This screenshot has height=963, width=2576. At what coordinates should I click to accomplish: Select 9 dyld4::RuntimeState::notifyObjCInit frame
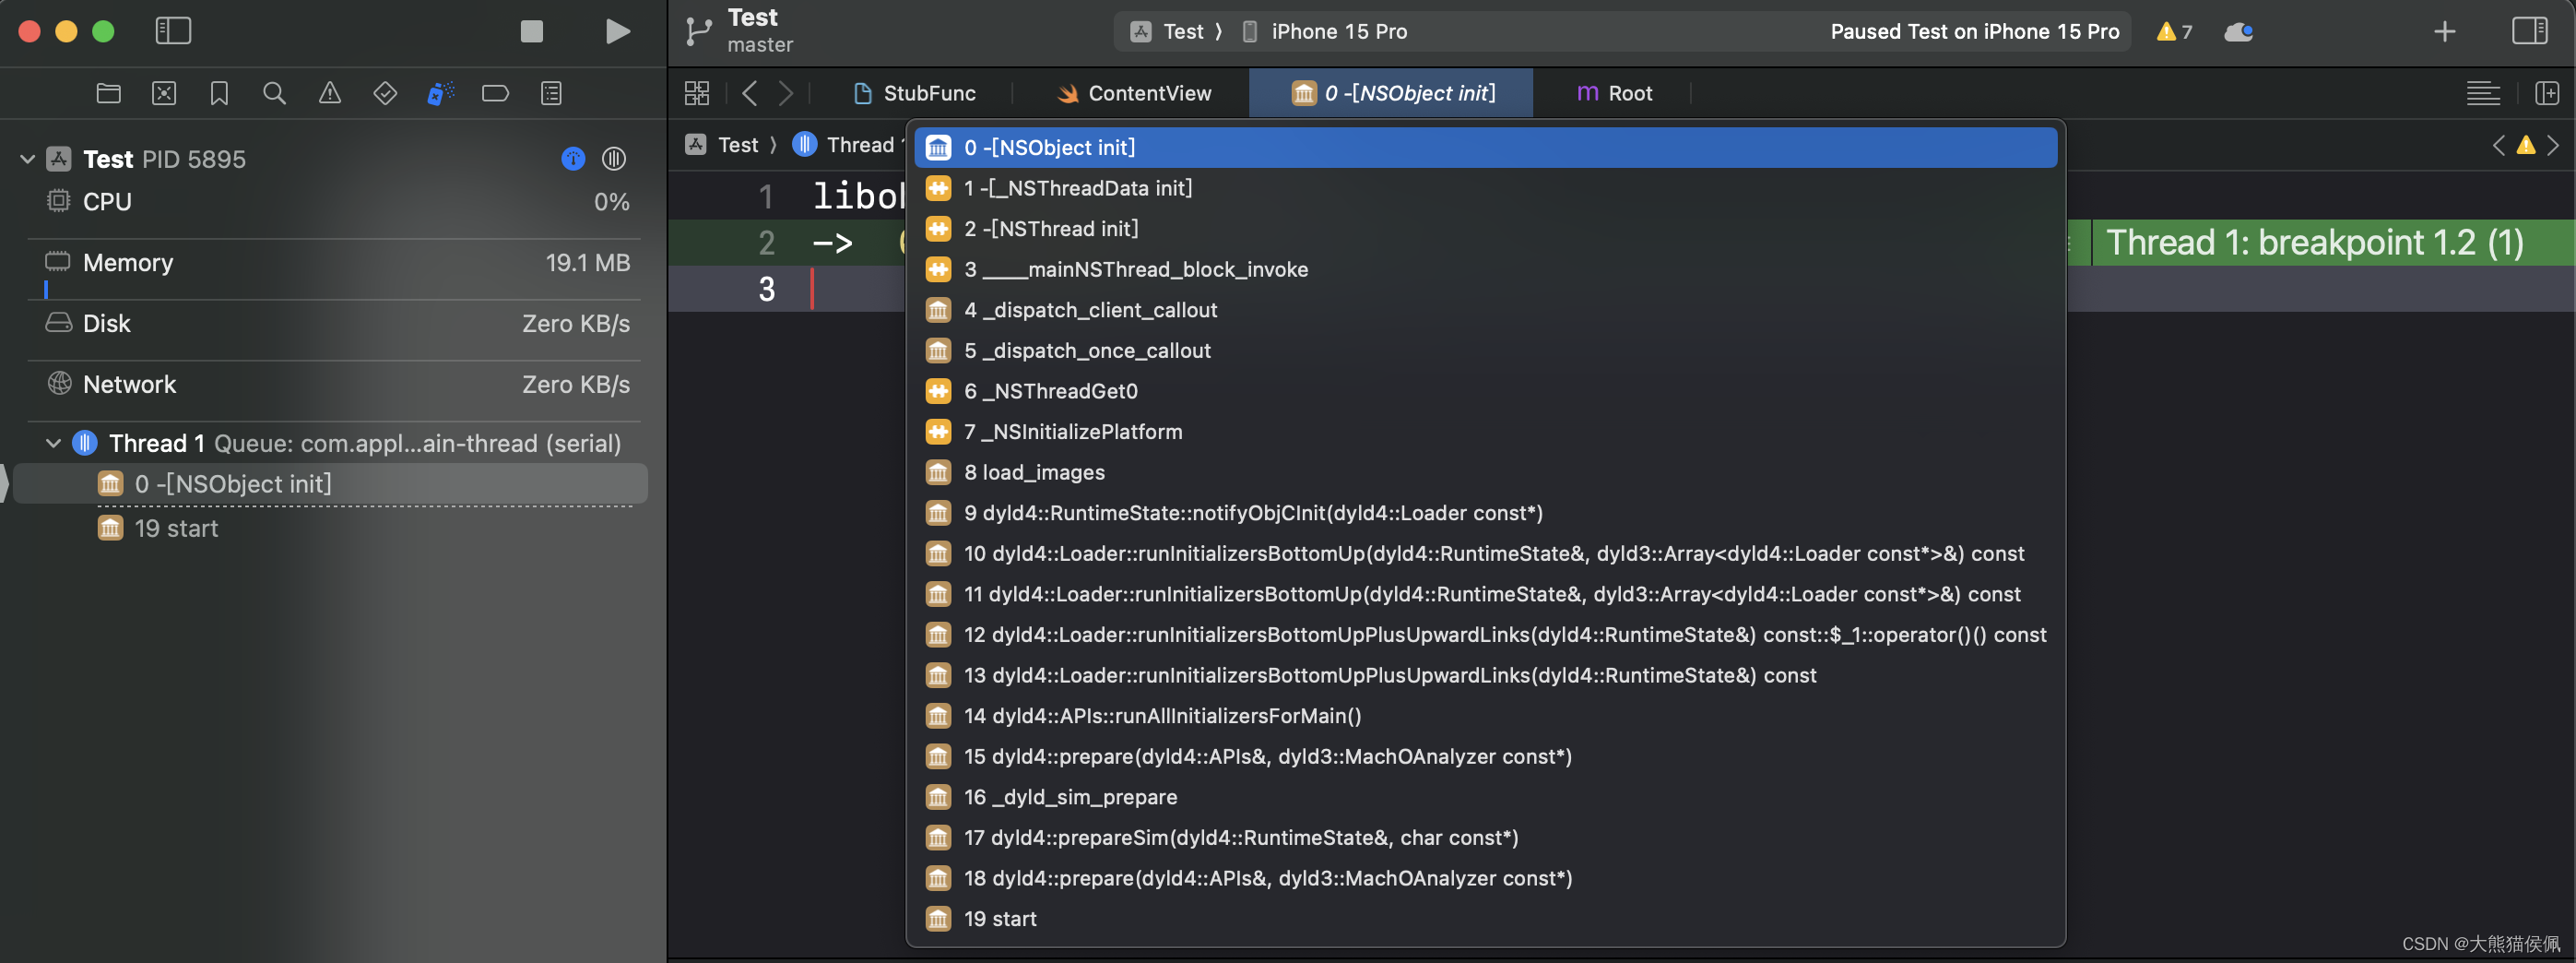1485,513
